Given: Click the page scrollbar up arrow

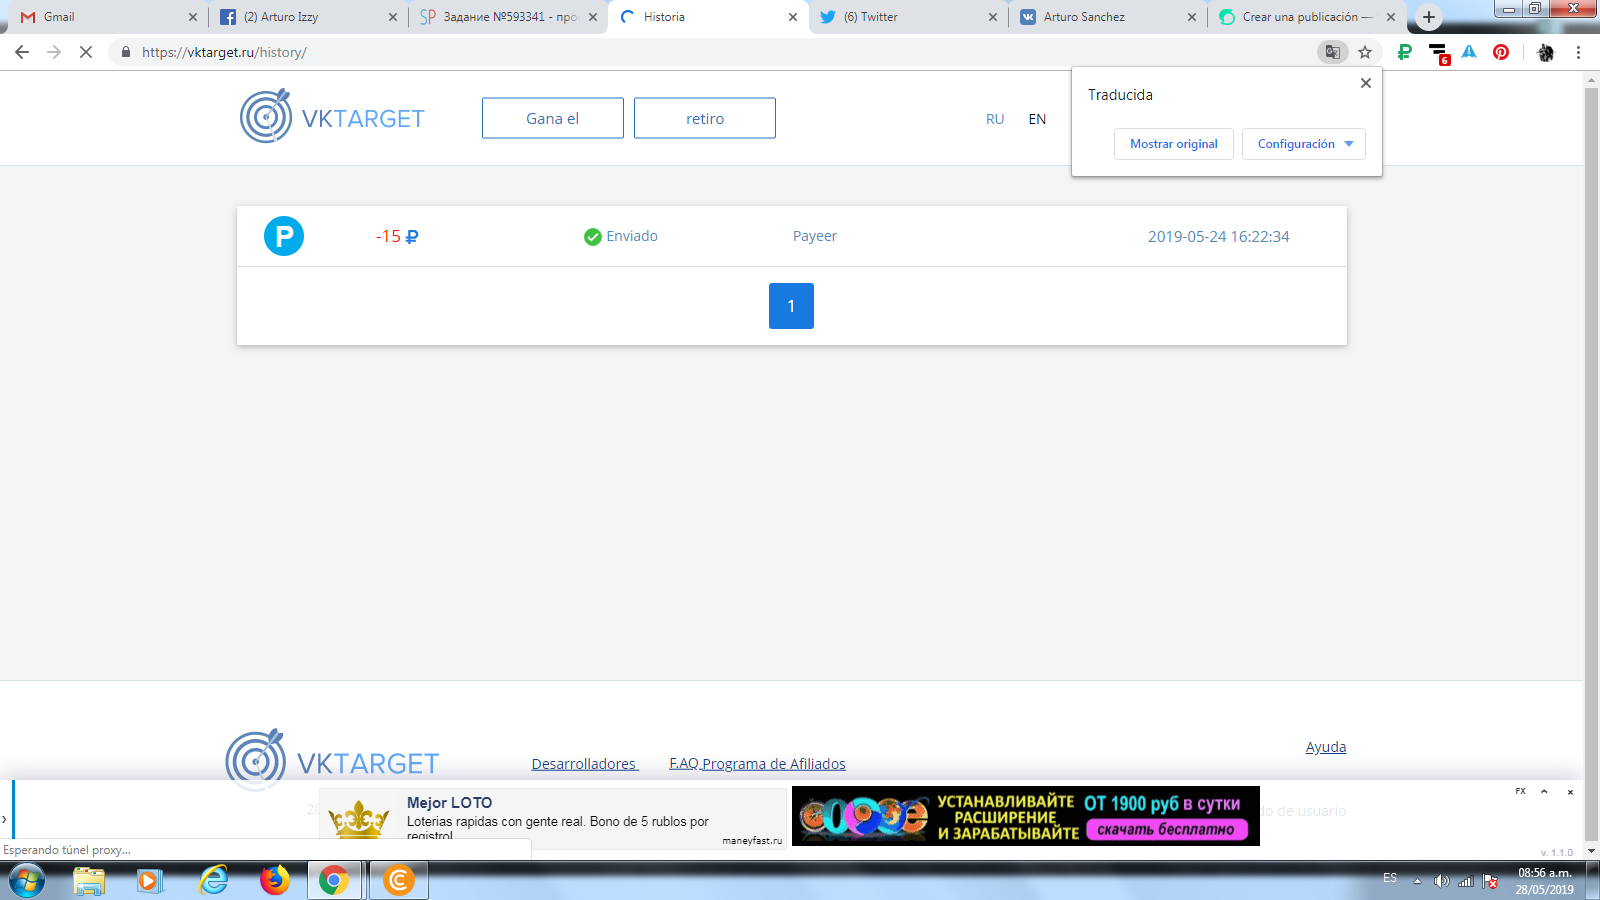Looking at the screenshot, I should click(1591, 80).
